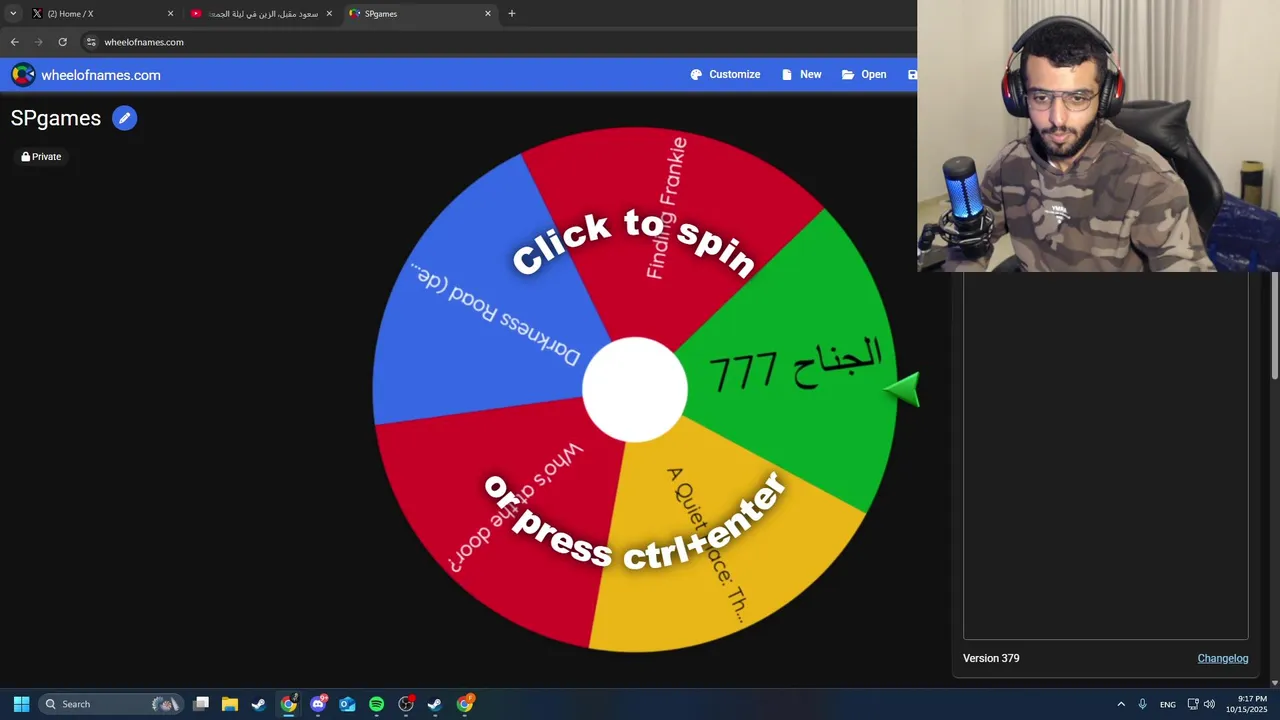This screenshot has height=720, width=1280.
Task: Click the taskbar Search box
Action: coord(112,704)
